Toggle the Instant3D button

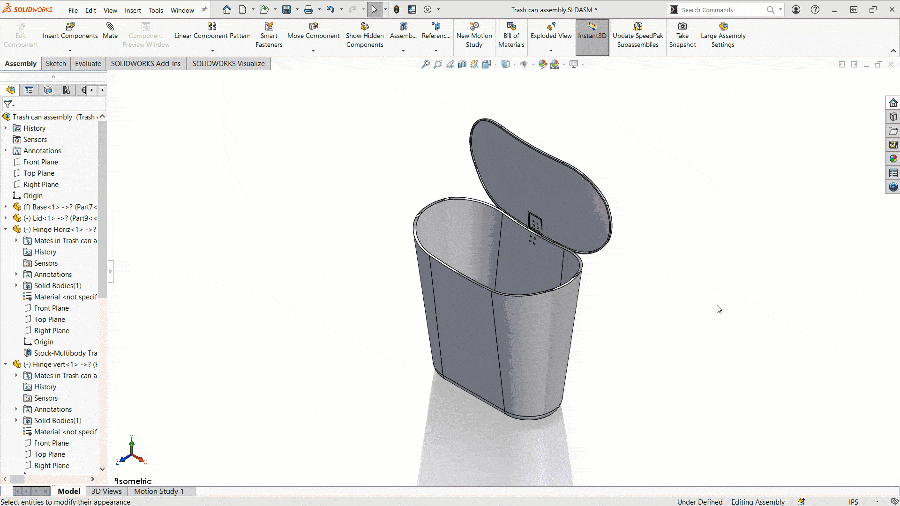pos(592,33)
